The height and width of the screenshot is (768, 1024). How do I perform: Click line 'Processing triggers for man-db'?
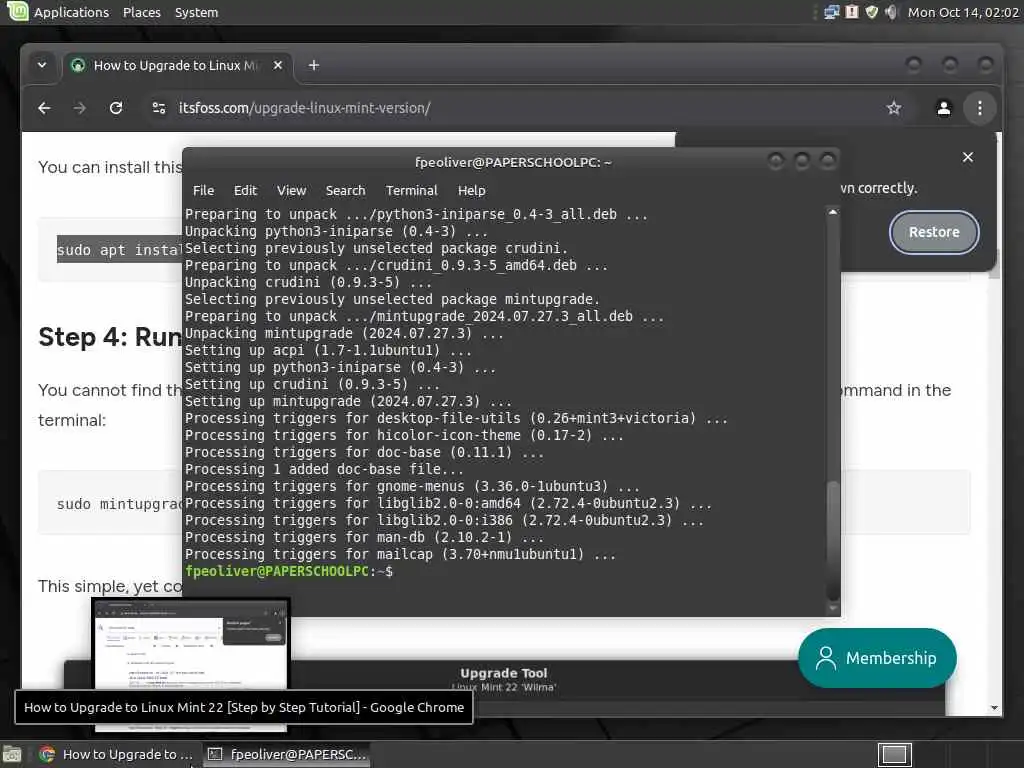click(364, 537)
